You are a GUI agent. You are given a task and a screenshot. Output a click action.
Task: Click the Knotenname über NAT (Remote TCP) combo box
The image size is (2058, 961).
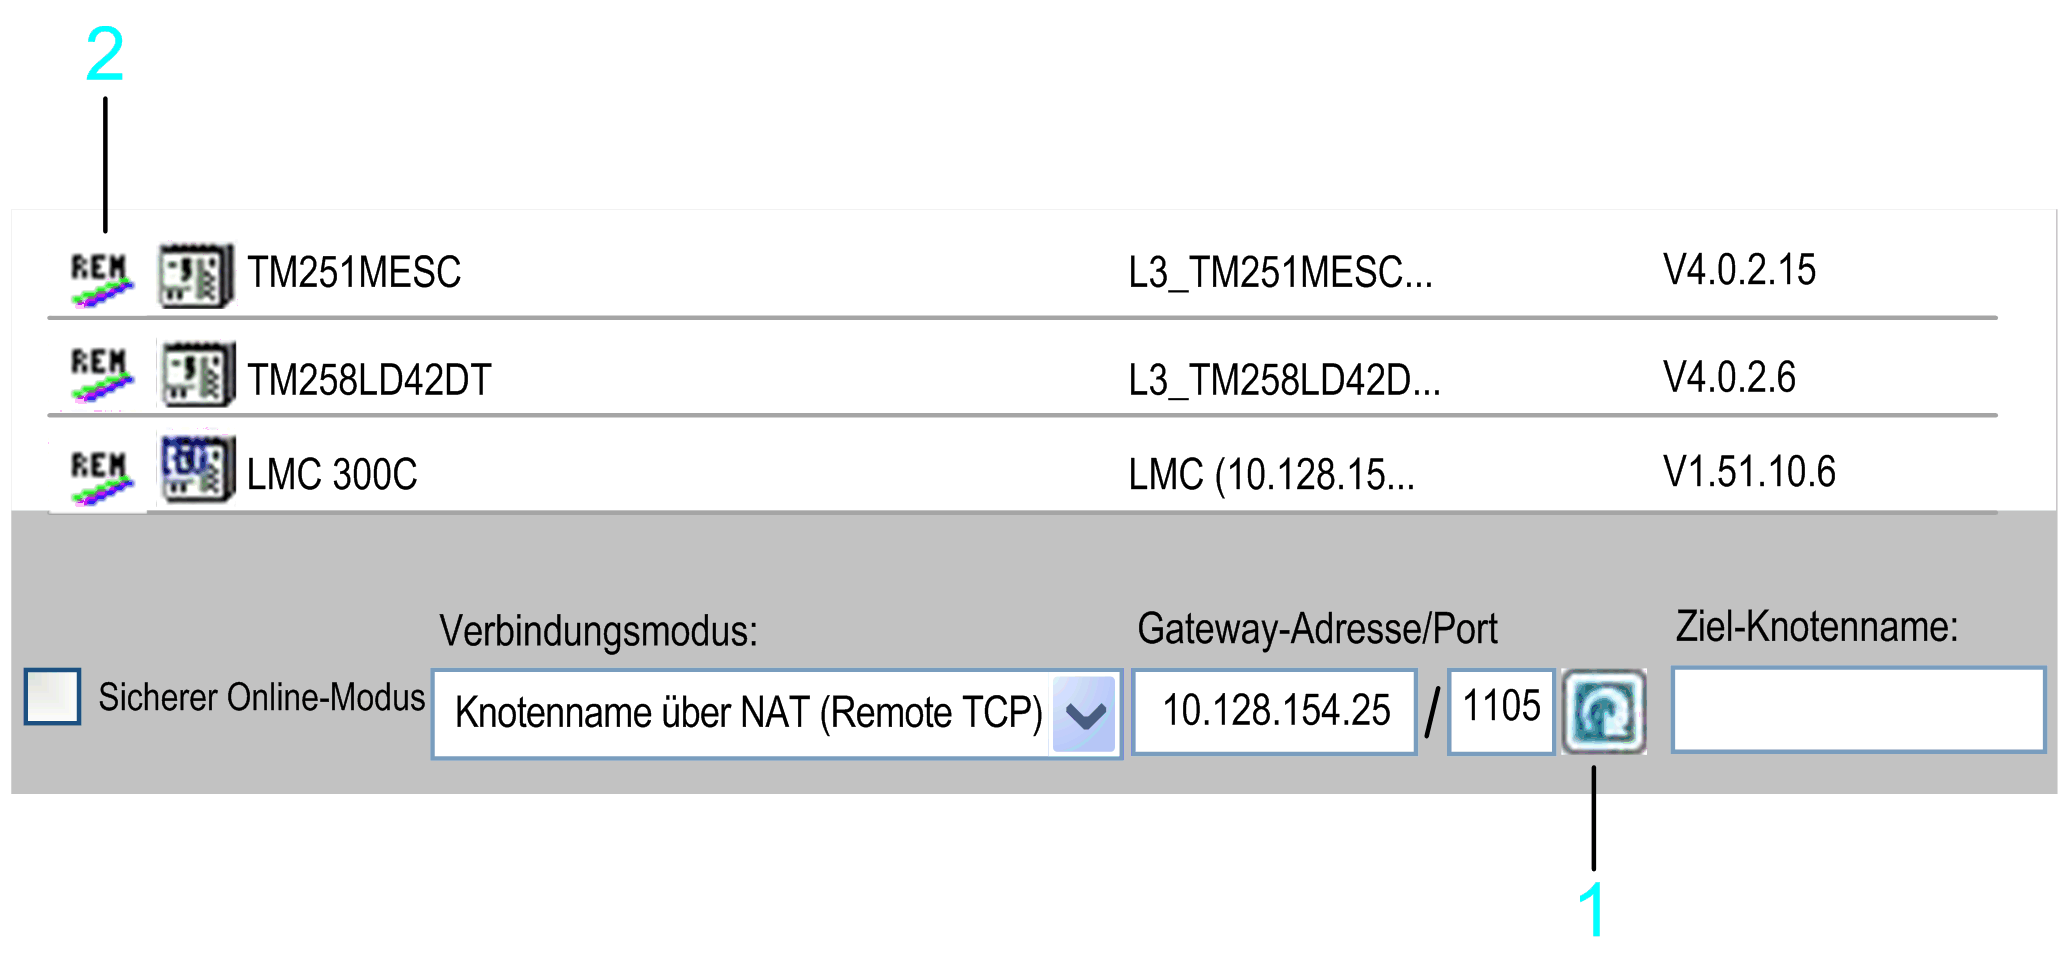pos(777,714)
